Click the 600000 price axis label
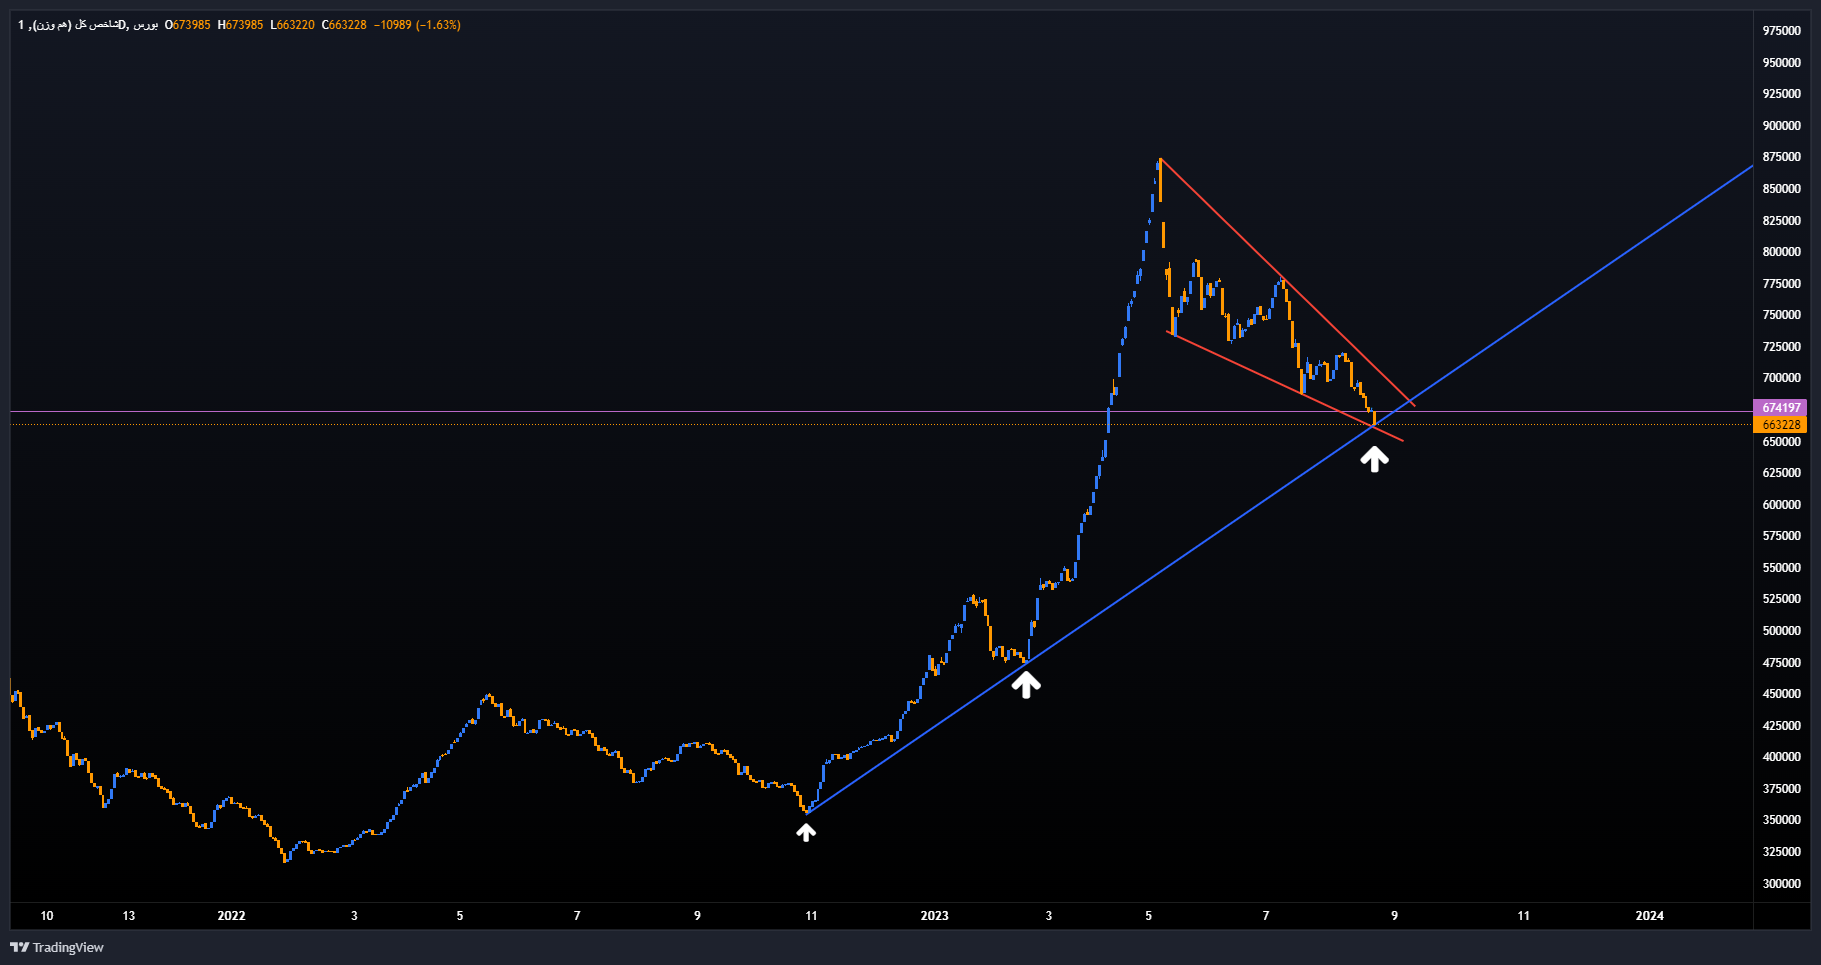Image resolution: width=1821 pixels, height=965 pixels. 1782,505
